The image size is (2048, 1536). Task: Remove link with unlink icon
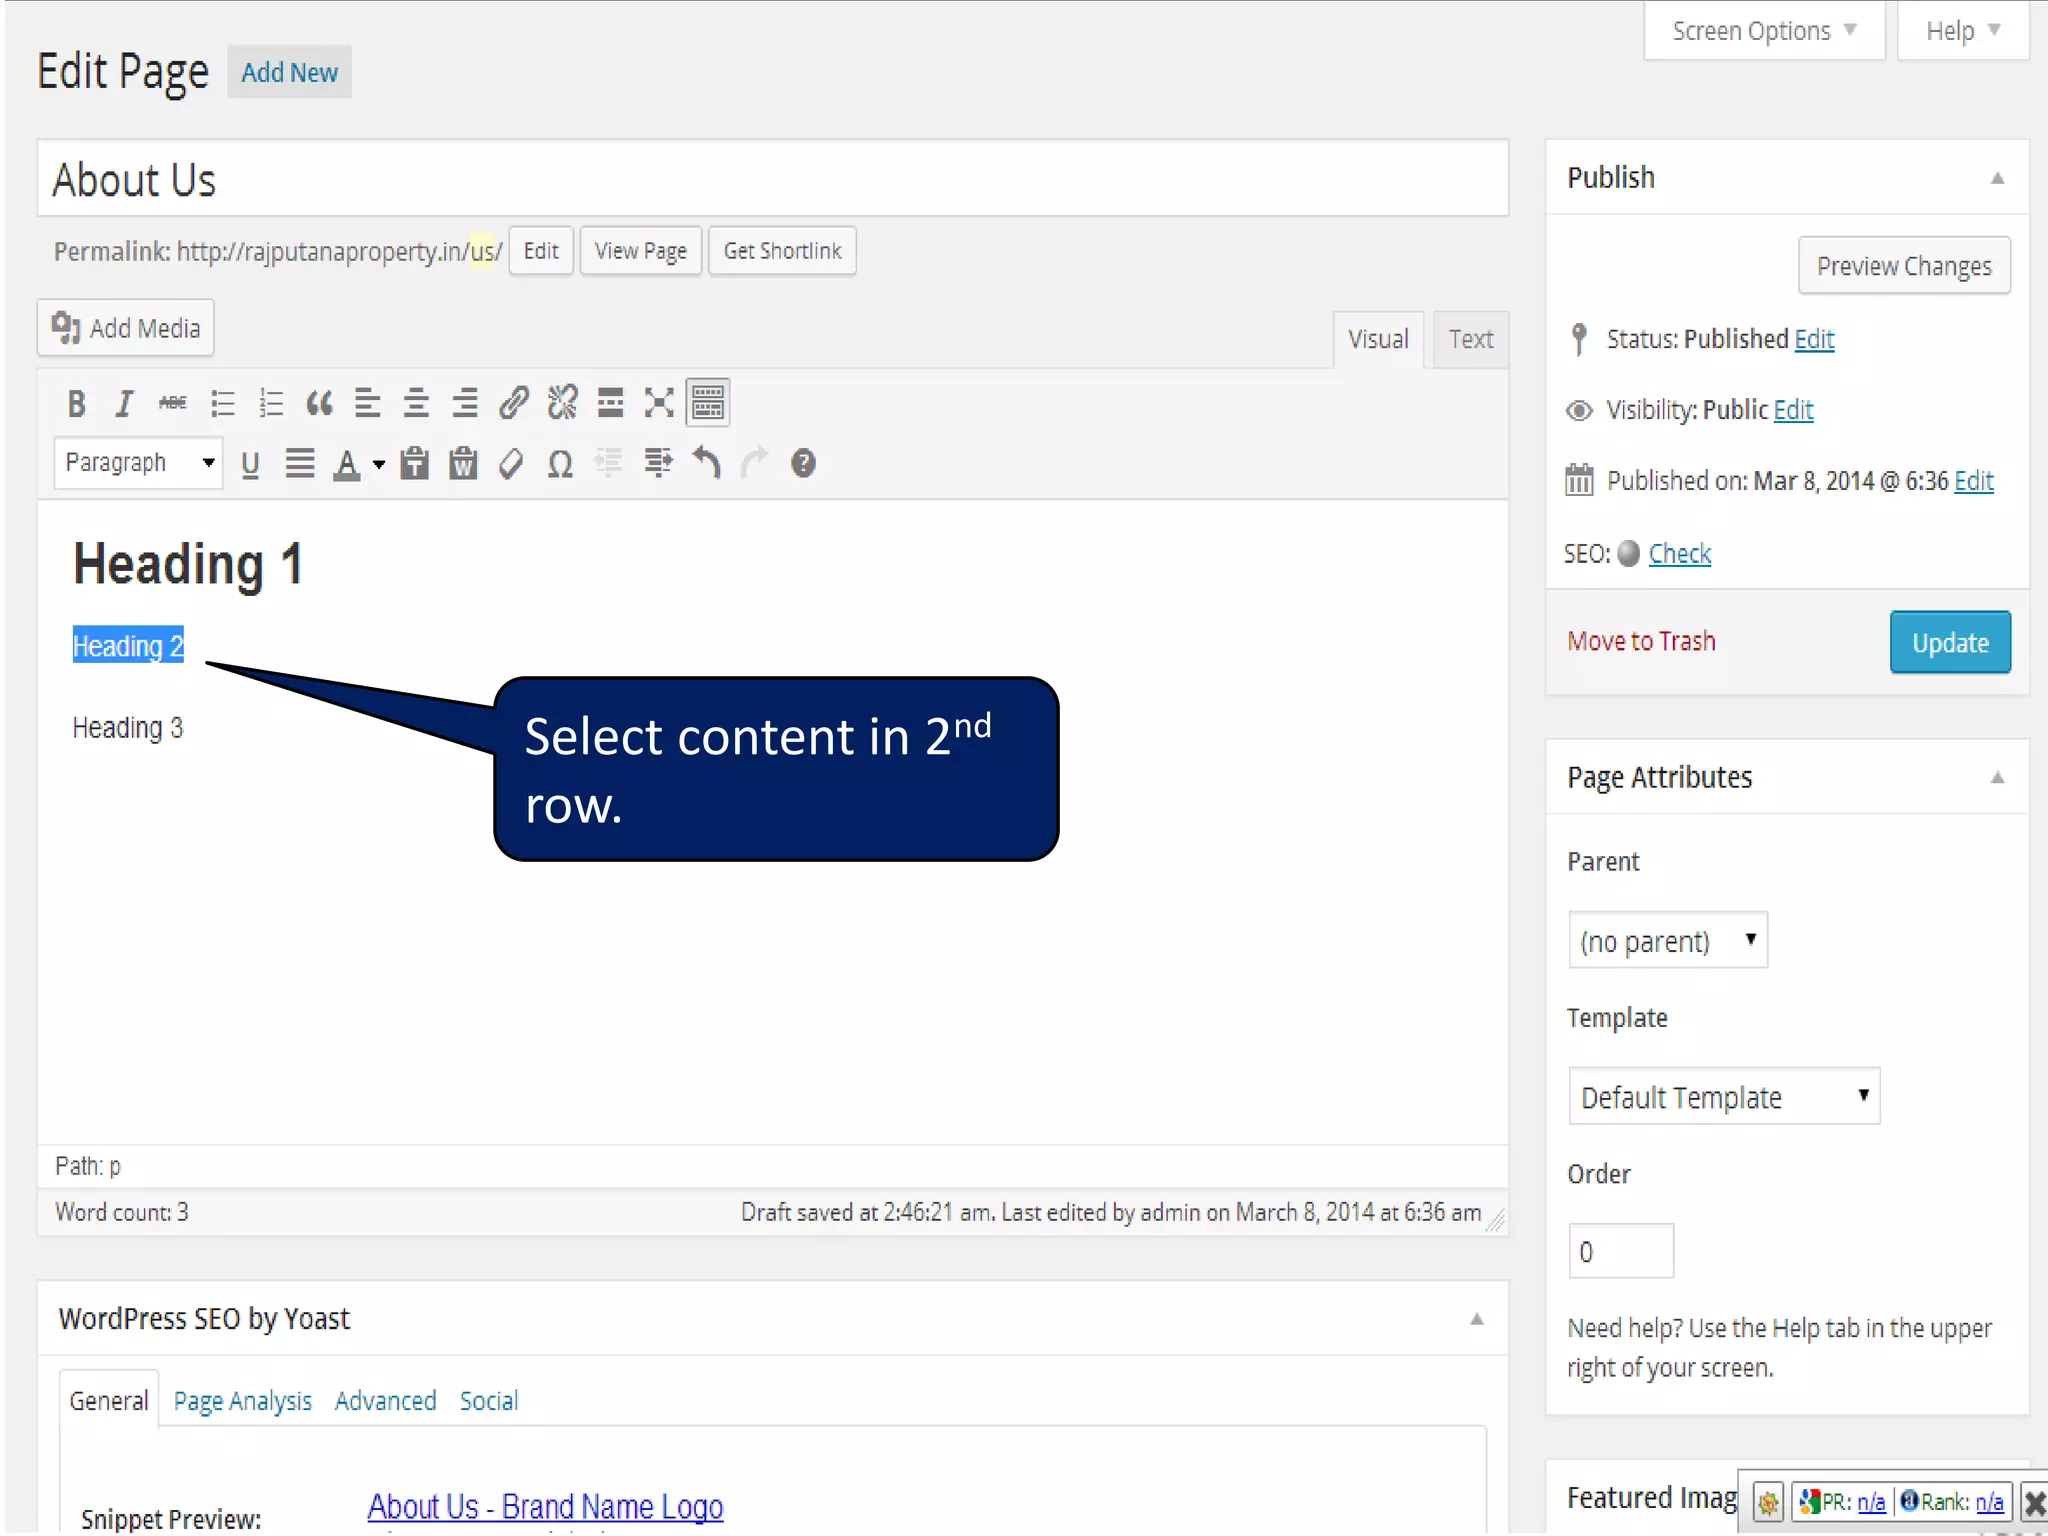click(x=562, y=404)
